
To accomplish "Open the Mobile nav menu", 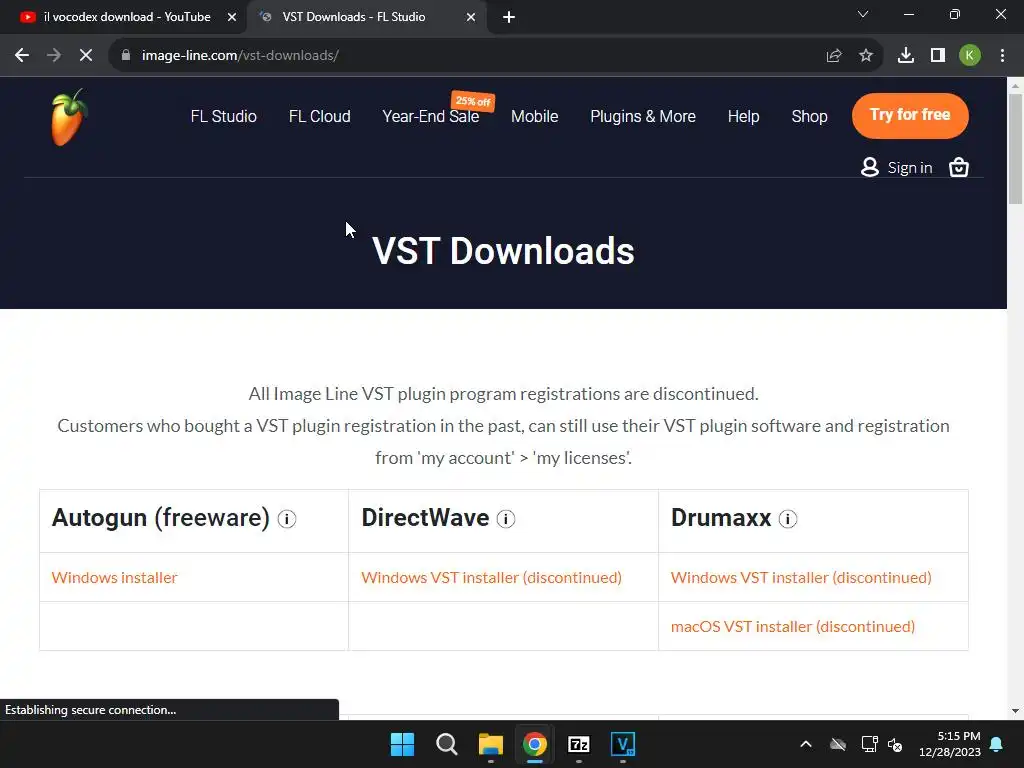I will pos(534,116).
